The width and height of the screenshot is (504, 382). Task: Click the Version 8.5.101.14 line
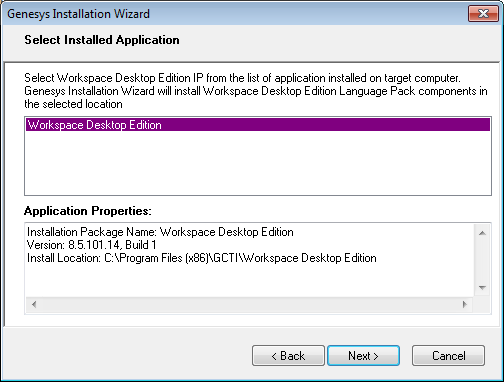click(91, 245)
